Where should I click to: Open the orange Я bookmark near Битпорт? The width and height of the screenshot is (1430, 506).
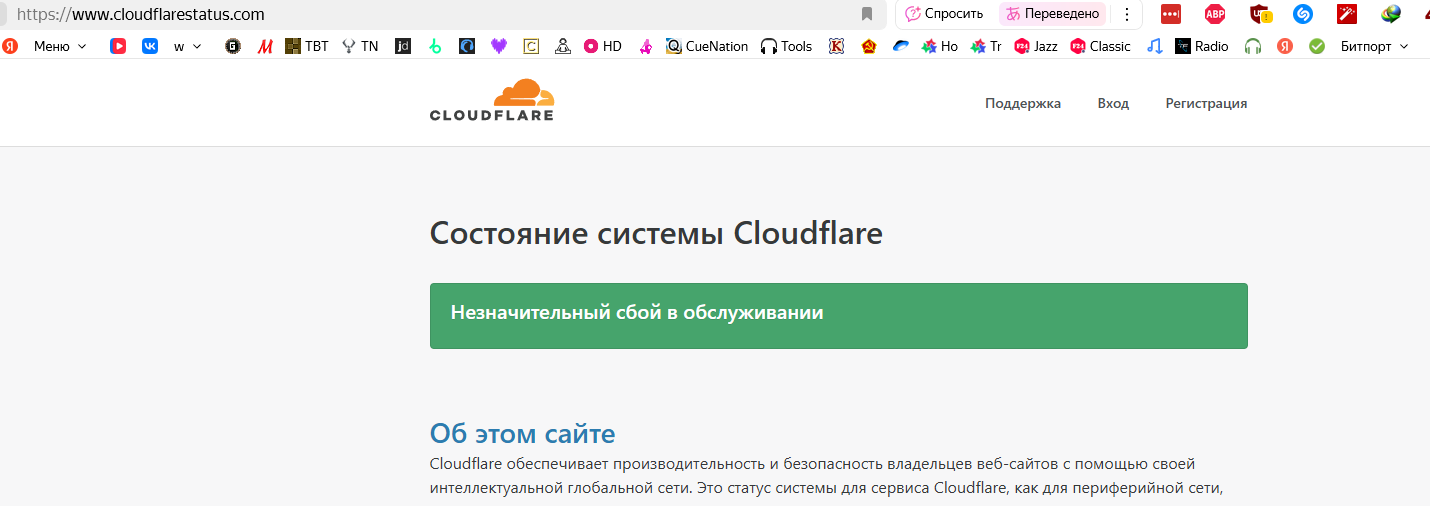coord(1285,46)
